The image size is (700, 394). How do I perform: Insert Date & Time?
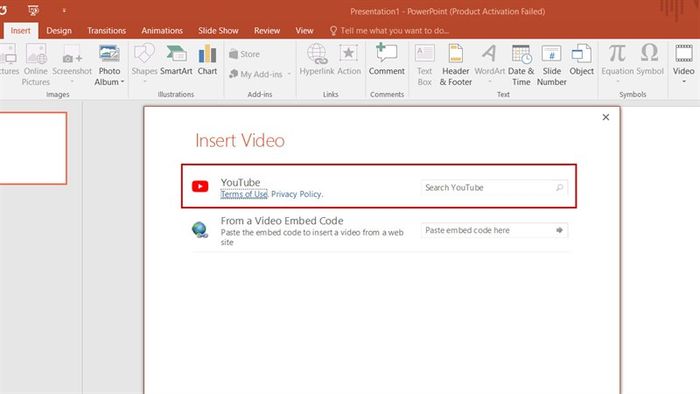521,65
